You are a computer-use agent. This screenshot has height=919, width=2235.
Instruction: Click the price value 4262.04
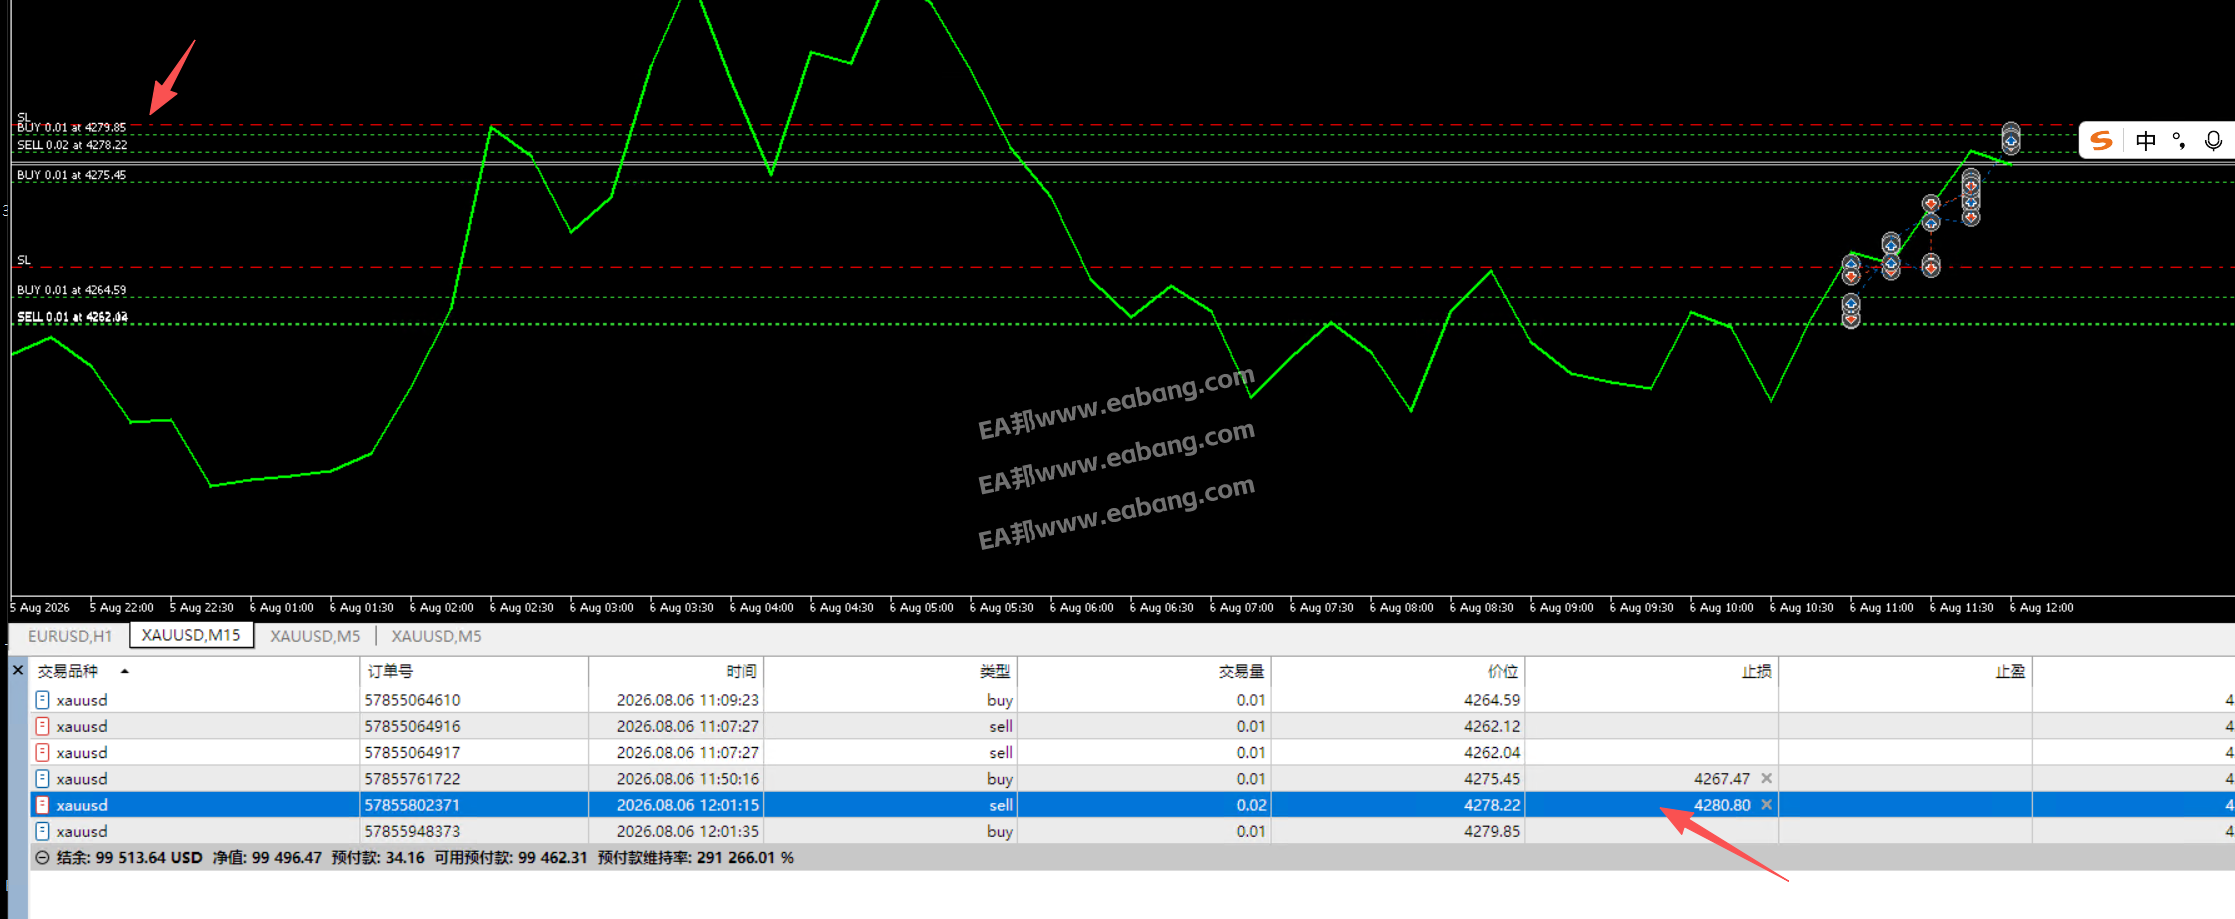click(1491, 752)
